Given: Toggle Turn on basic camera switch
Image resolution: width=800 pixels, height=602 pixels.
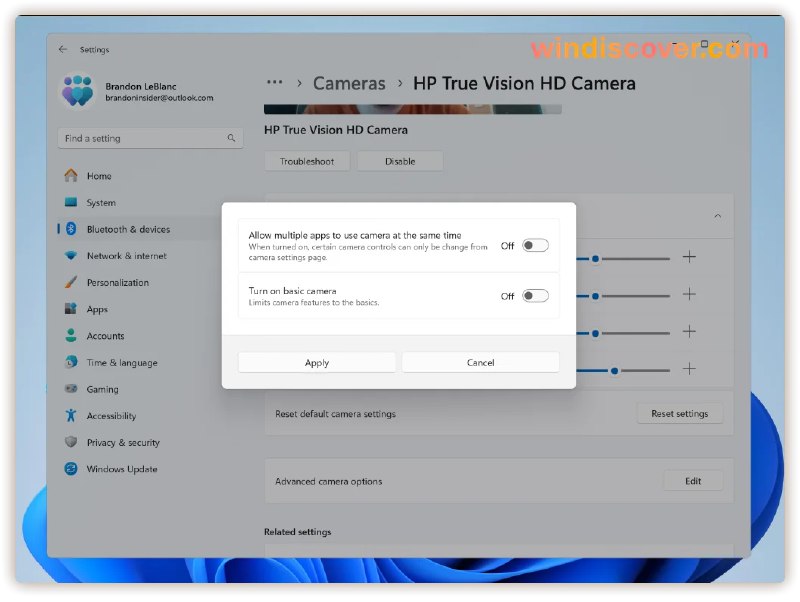Looking at the screenshot, I should [535, 296].
